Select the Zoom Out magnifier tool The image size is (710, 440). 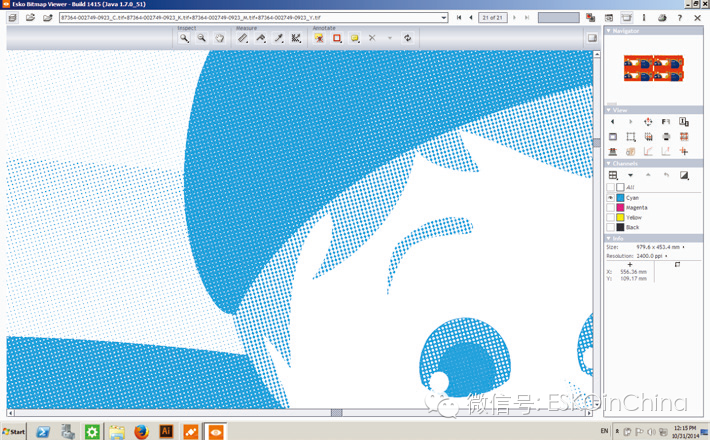[201, 38]
